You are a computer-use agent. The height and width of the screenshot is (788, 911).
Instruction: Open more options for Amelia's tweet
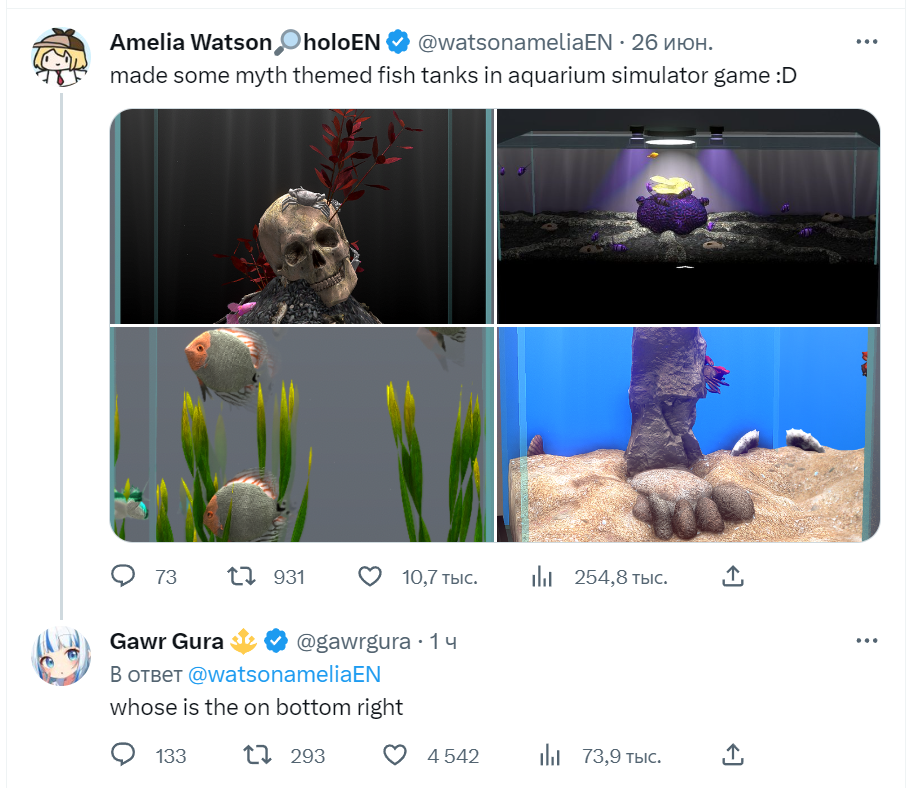pos(867,42)
